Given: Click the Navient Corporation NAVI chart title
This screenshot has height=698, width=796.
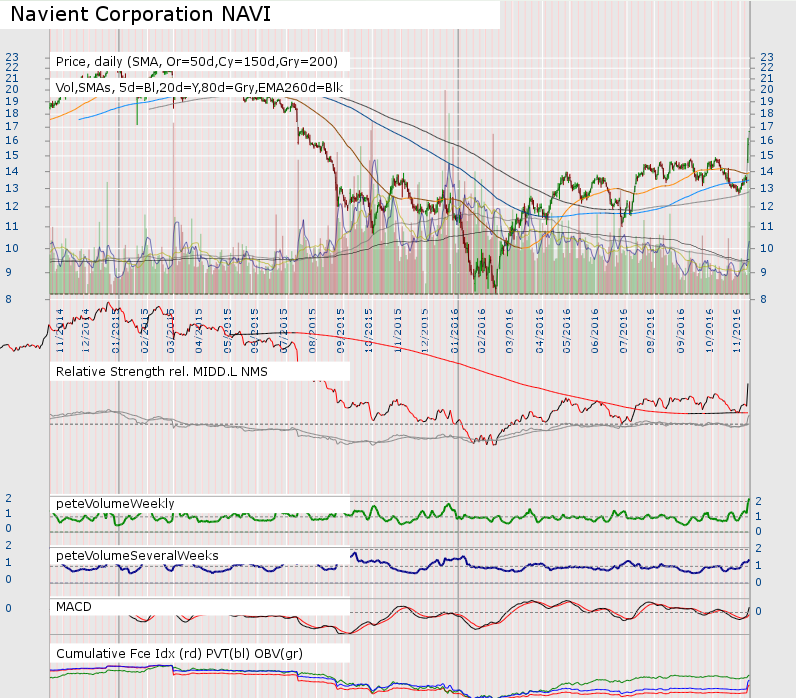Looking at the screenshot, I should click(x=140, y=15).
